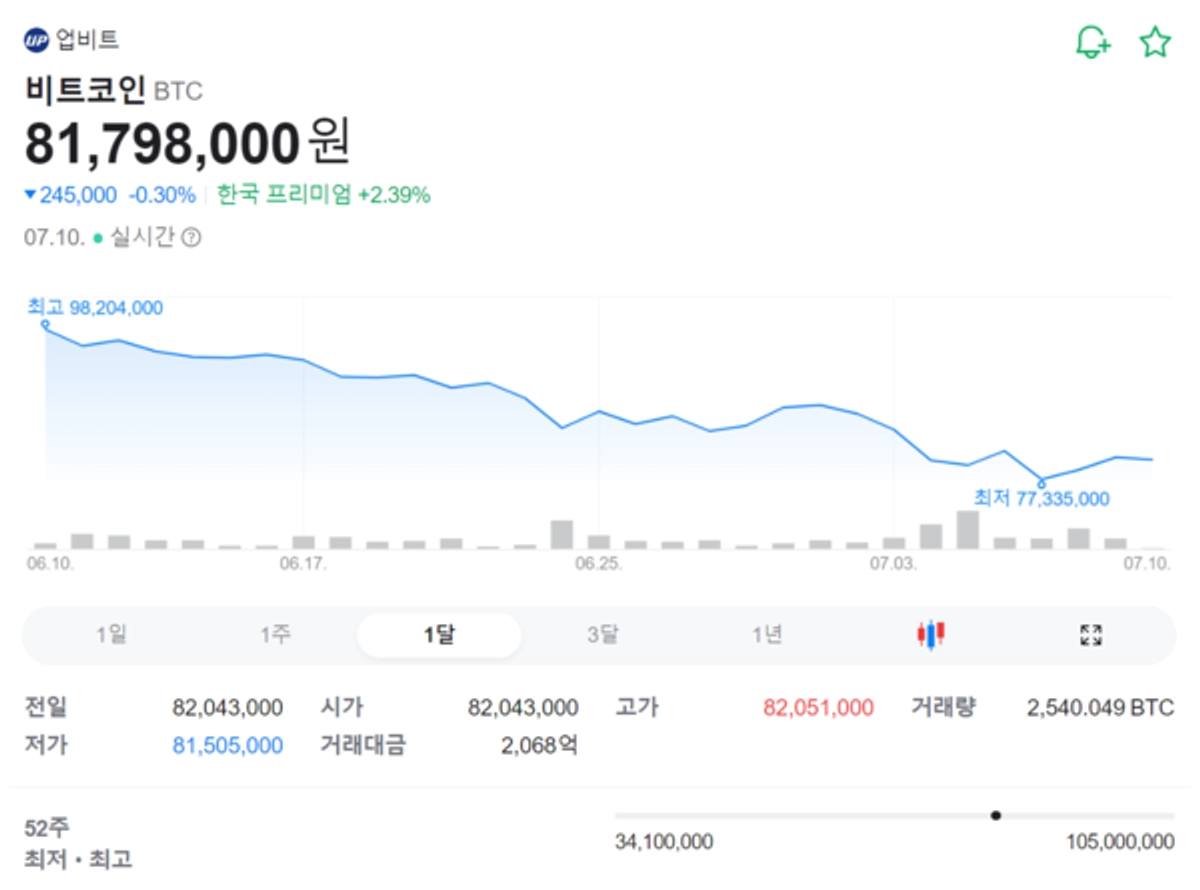The width and height of the screenshot is (1200, 890).
Task: Click the 최저 77,335,000 low point label
Action: [1042, 497]
